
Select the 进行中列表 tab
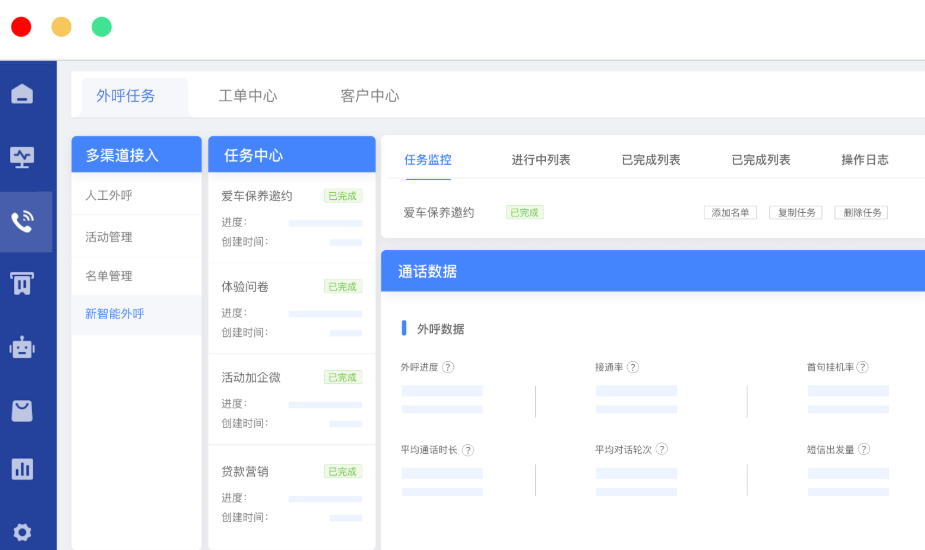click(x=541, y=160)
